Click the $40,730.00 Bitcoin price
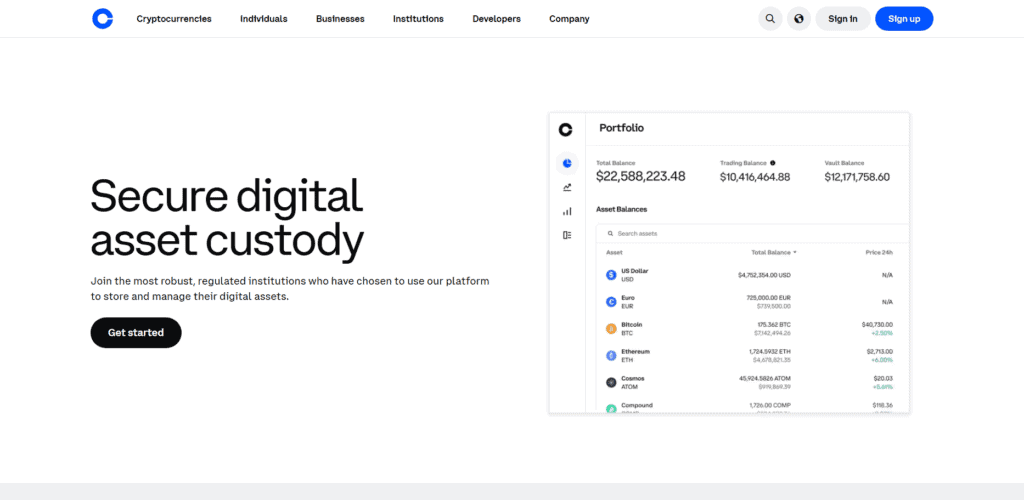This screenshot has height=500, width=1024. coord(877,324)
